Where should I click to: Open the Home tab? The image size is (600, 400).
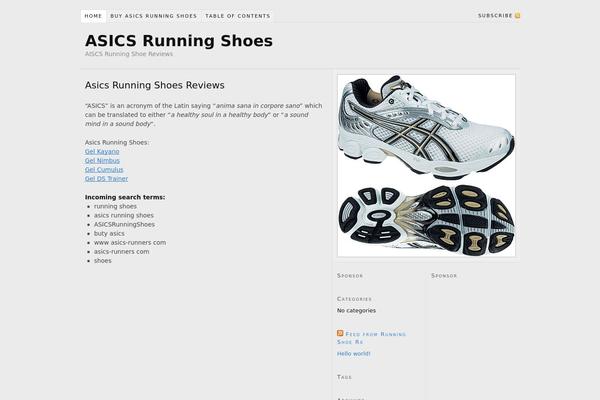(x=93, y=16)
